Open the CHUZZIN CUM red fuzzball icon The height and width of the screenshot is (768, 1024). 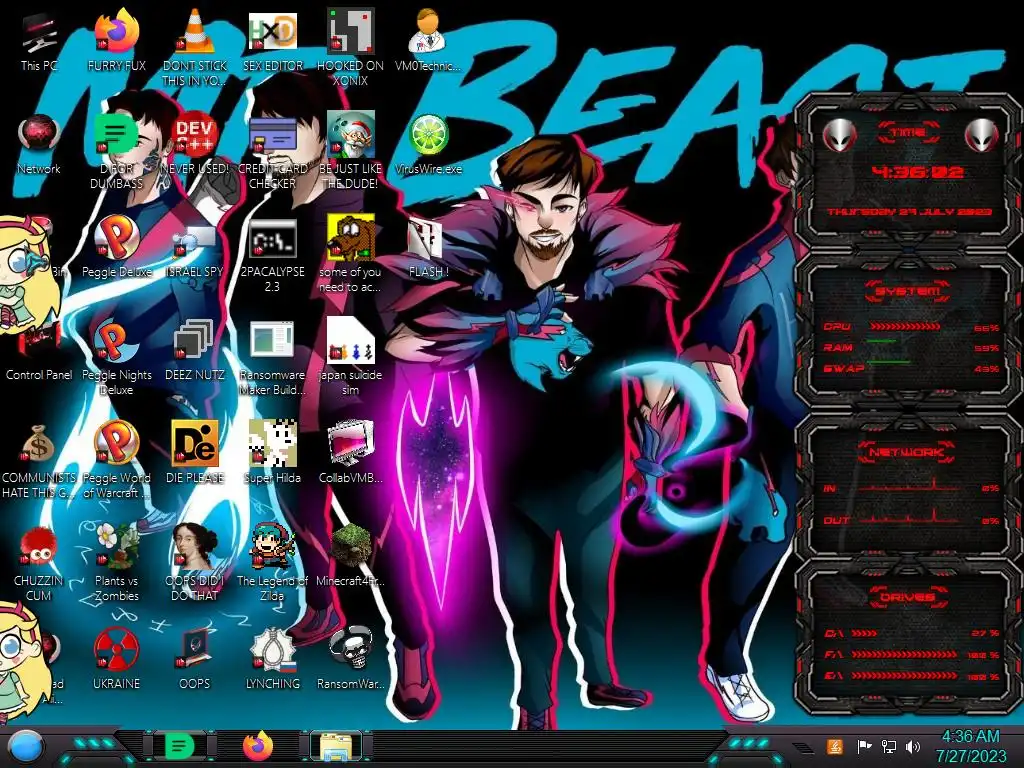(x=39, y=564)
